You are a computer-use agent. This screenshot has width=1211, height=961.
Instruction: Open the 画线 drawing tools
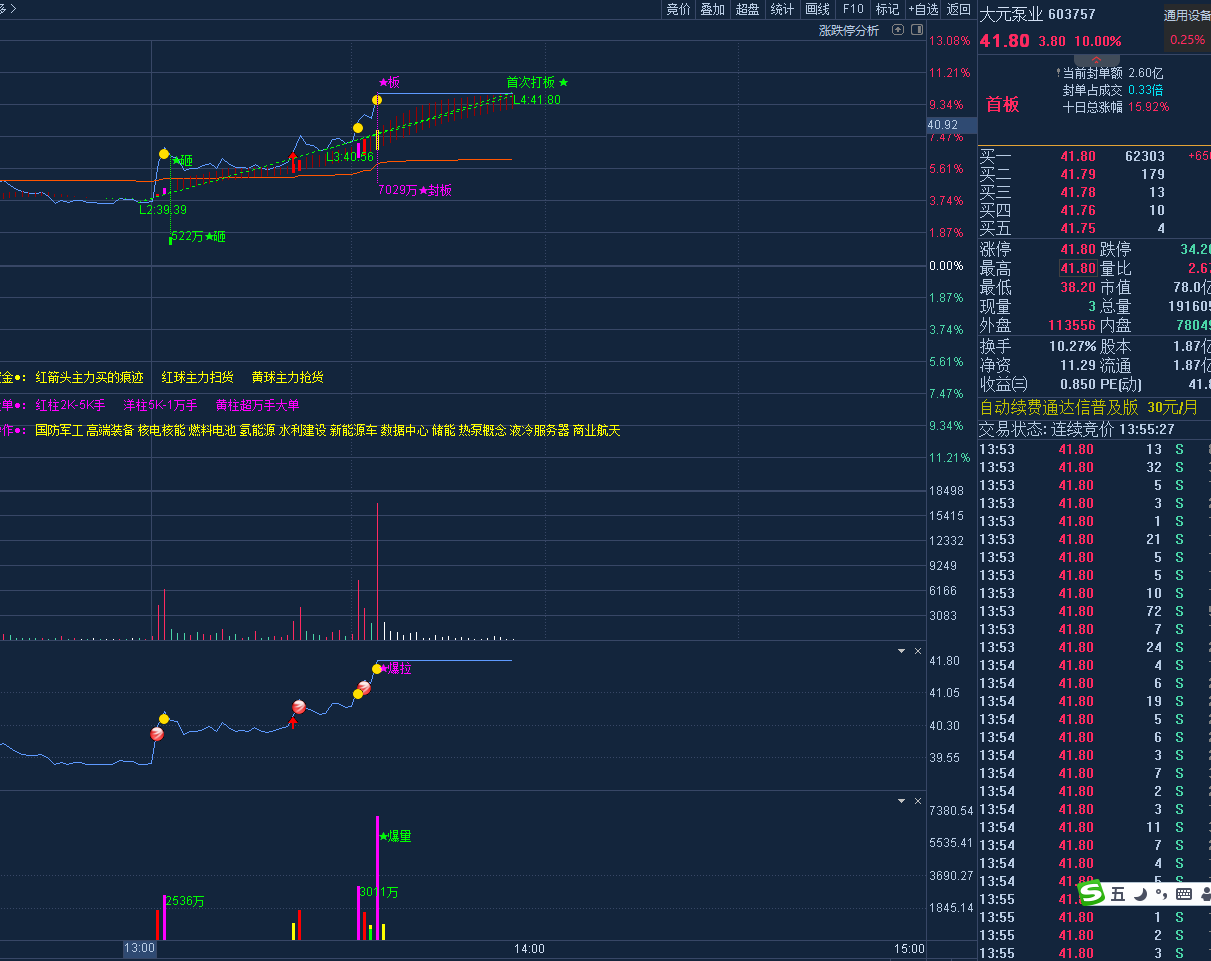point(817,10)
